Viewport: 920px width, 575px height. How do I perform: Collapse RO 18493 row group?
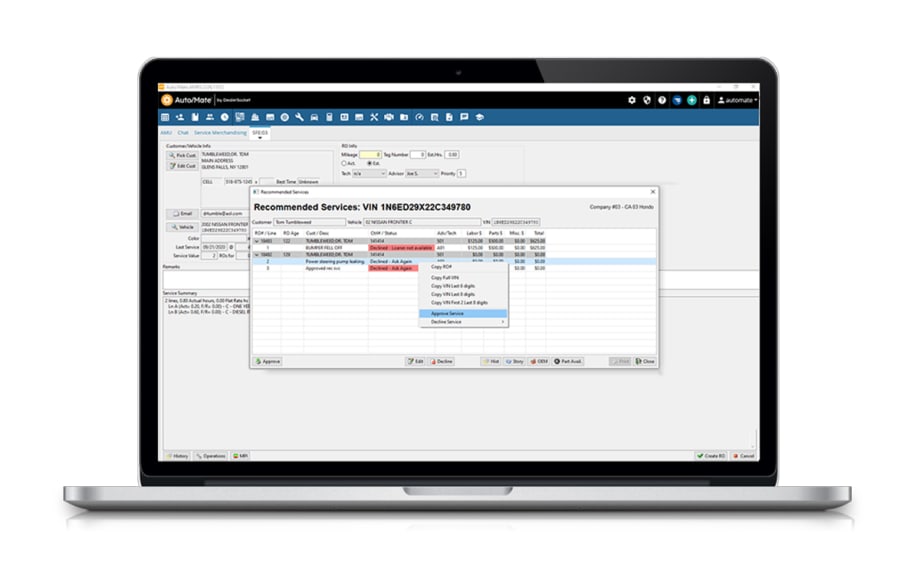tap(256, 241)
